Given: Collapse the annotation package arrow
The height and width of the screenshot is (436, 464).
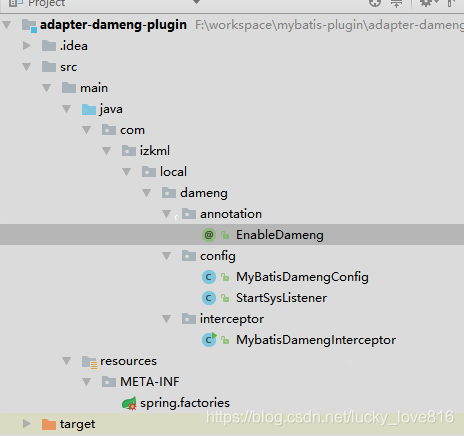Looking at the screenshot, I should (166, 214).
